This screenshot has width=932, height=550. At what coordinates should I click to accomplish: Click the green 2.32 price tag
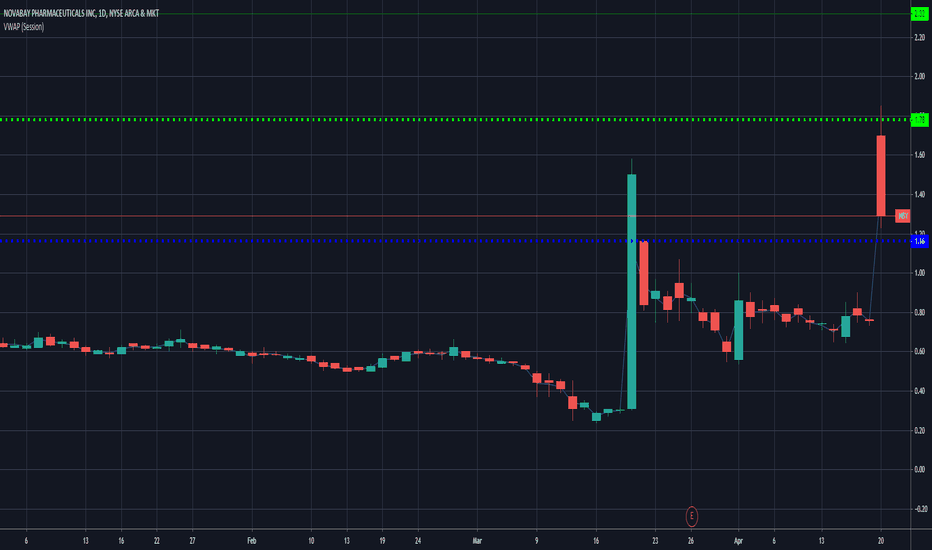919,14
